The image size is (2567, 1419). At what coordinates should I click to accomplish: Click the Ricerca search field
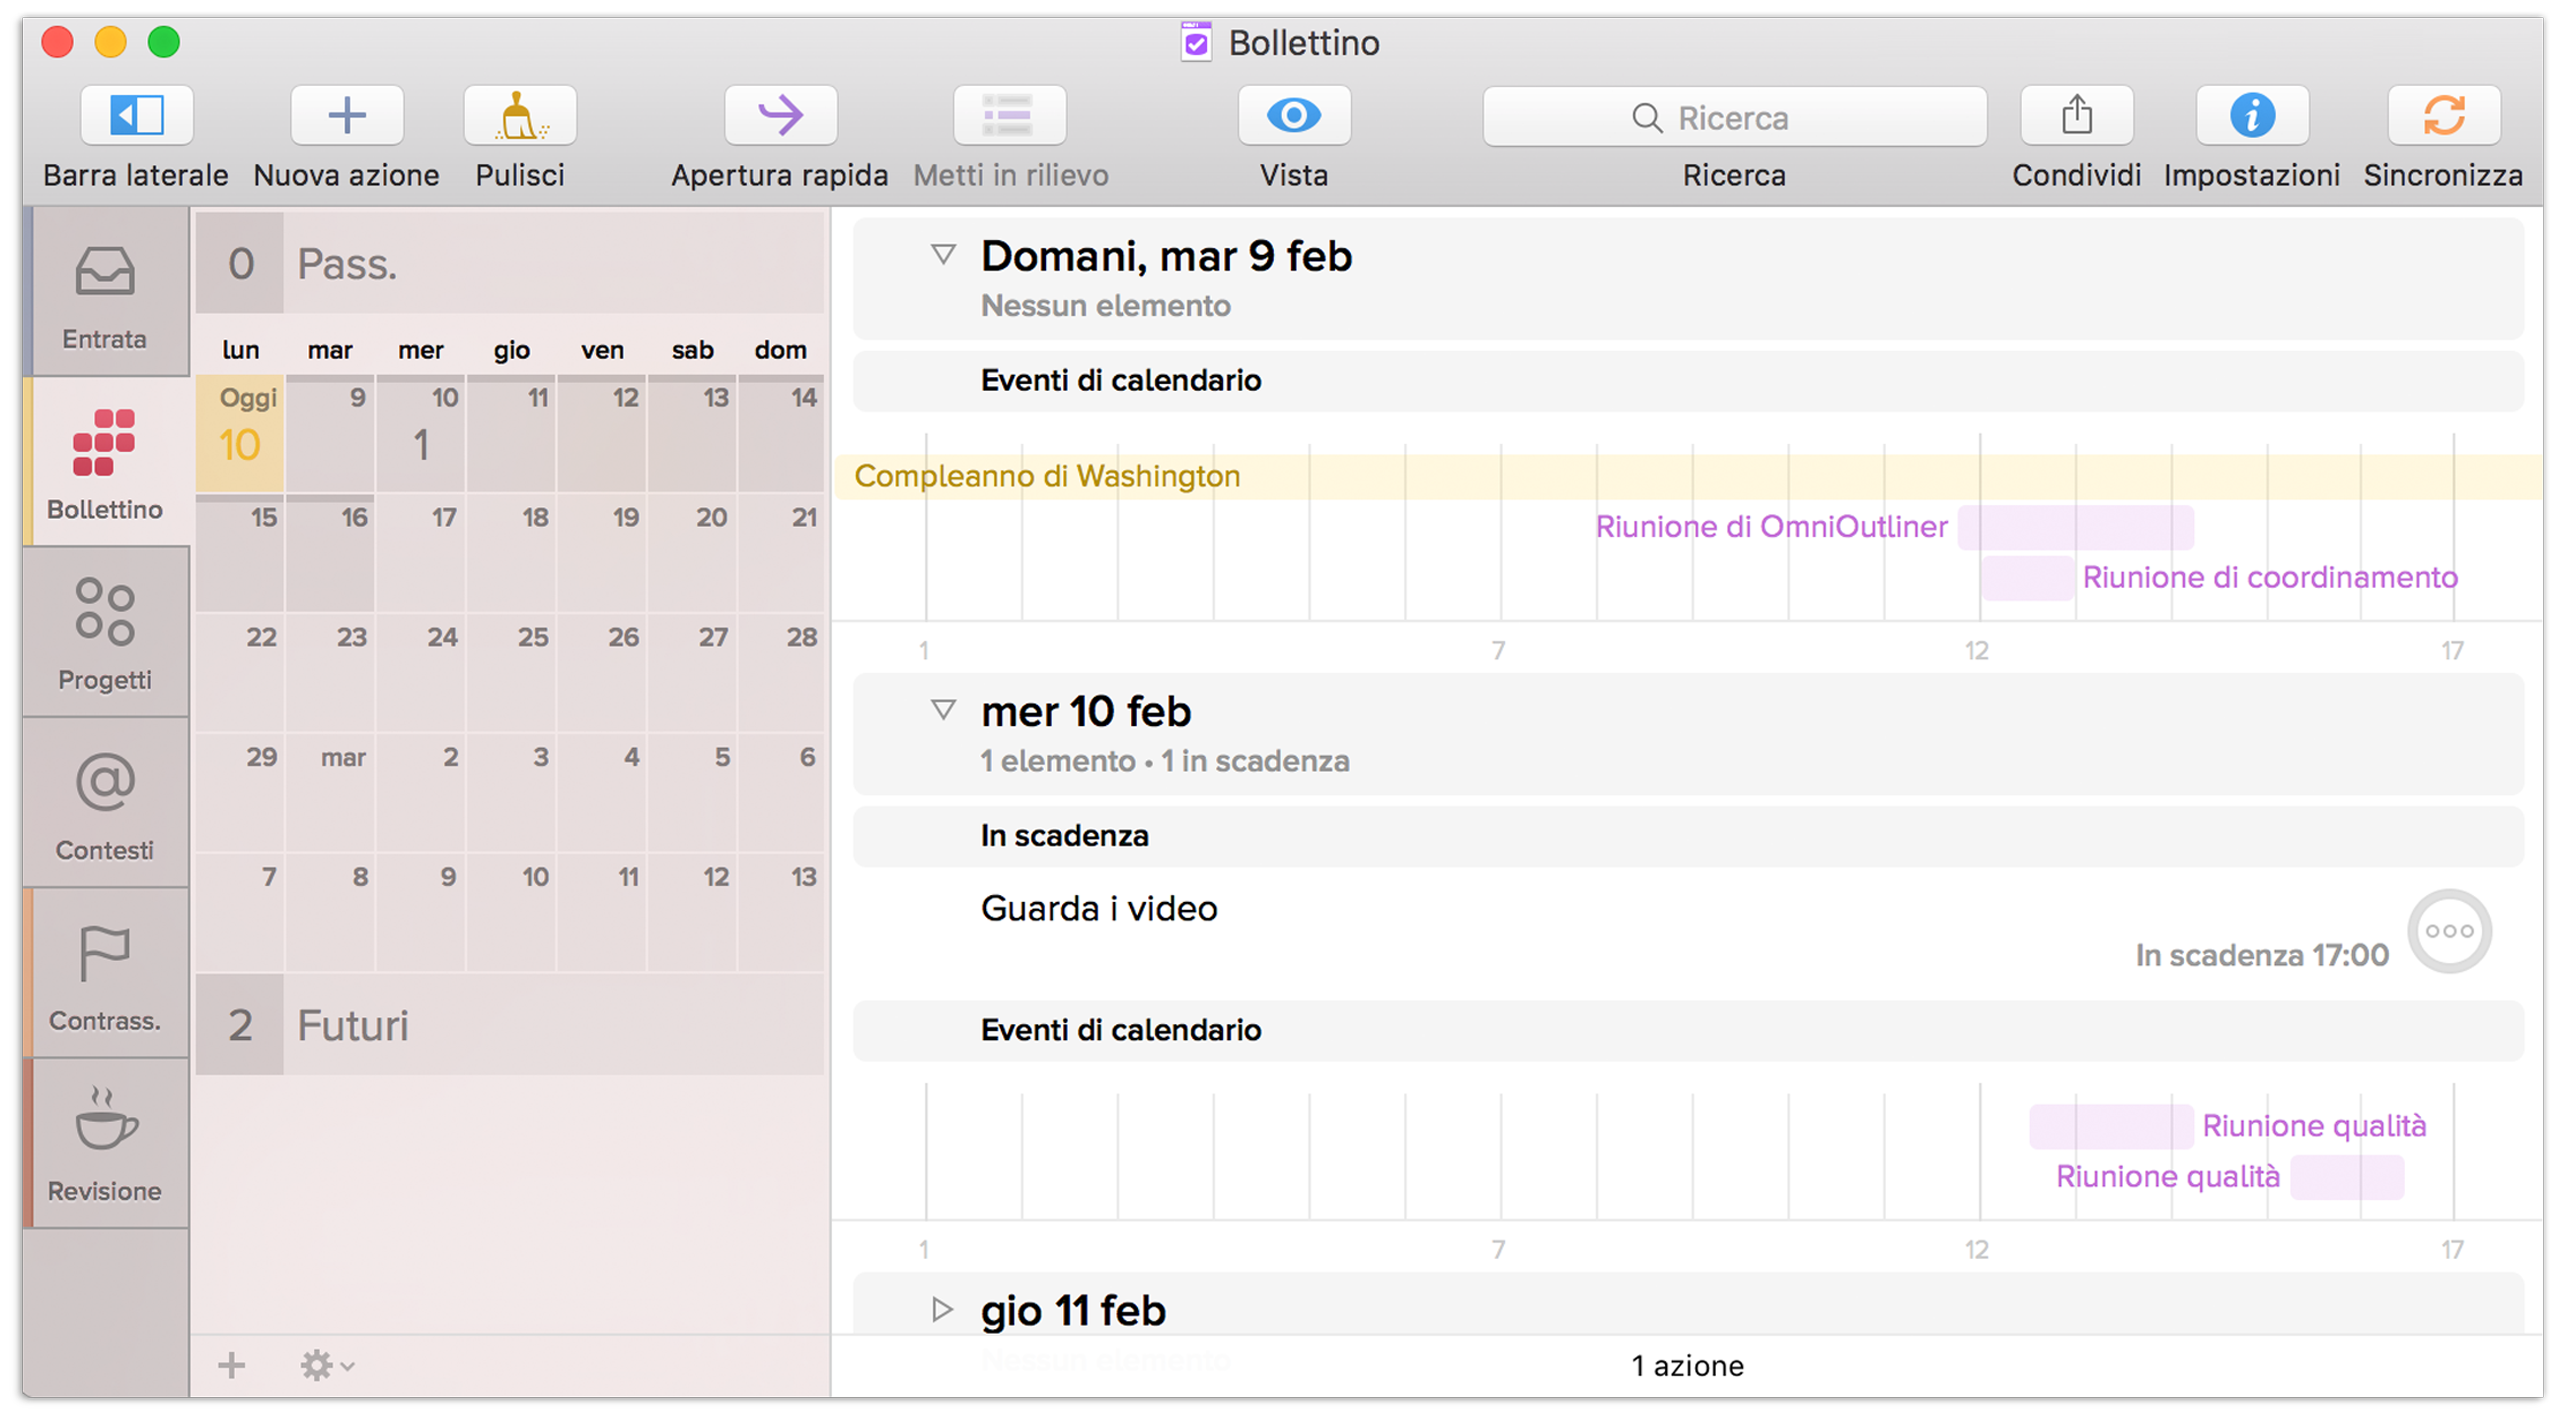[1733, 117]
